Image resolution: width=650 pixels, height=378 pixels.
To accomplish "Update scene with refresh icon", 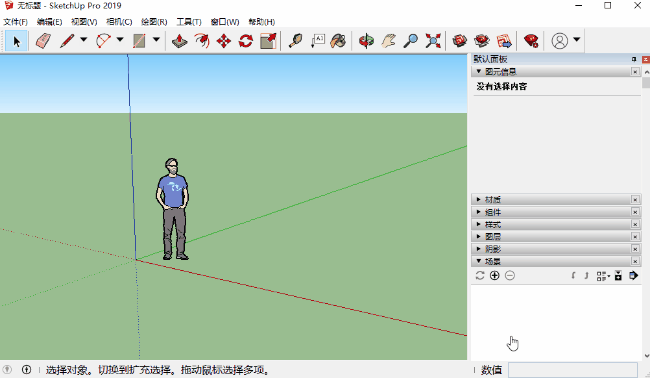I will click(480, 276).
